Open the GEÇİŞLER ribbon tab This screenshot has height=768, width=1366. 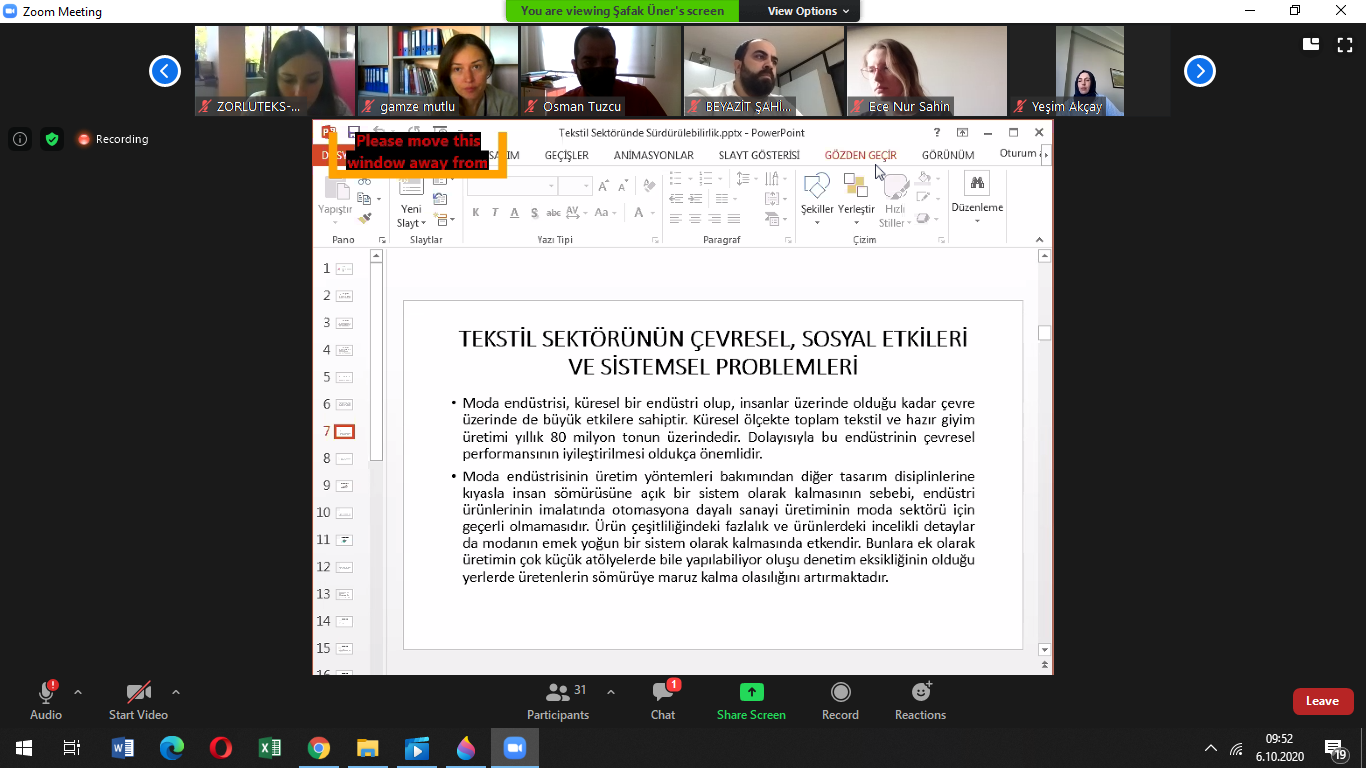tap(567, 155)
